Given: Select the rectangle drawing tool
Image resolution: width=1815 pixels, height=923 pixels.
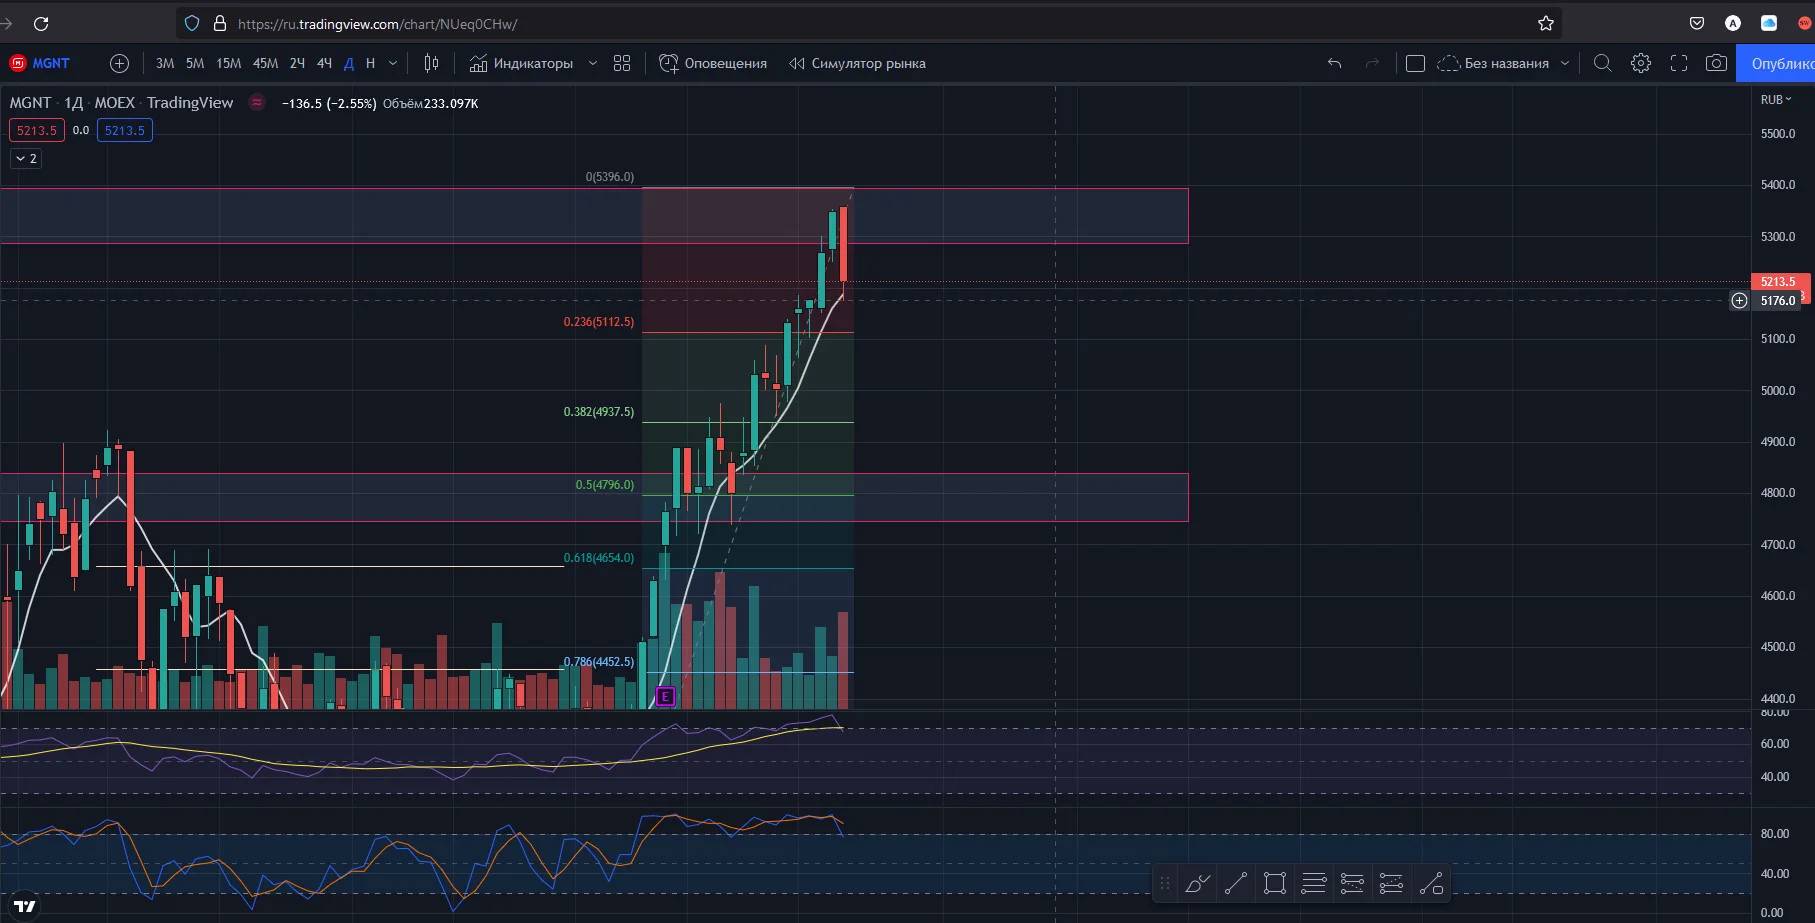Looking at the screenshot, I should tap(1275, 883).
